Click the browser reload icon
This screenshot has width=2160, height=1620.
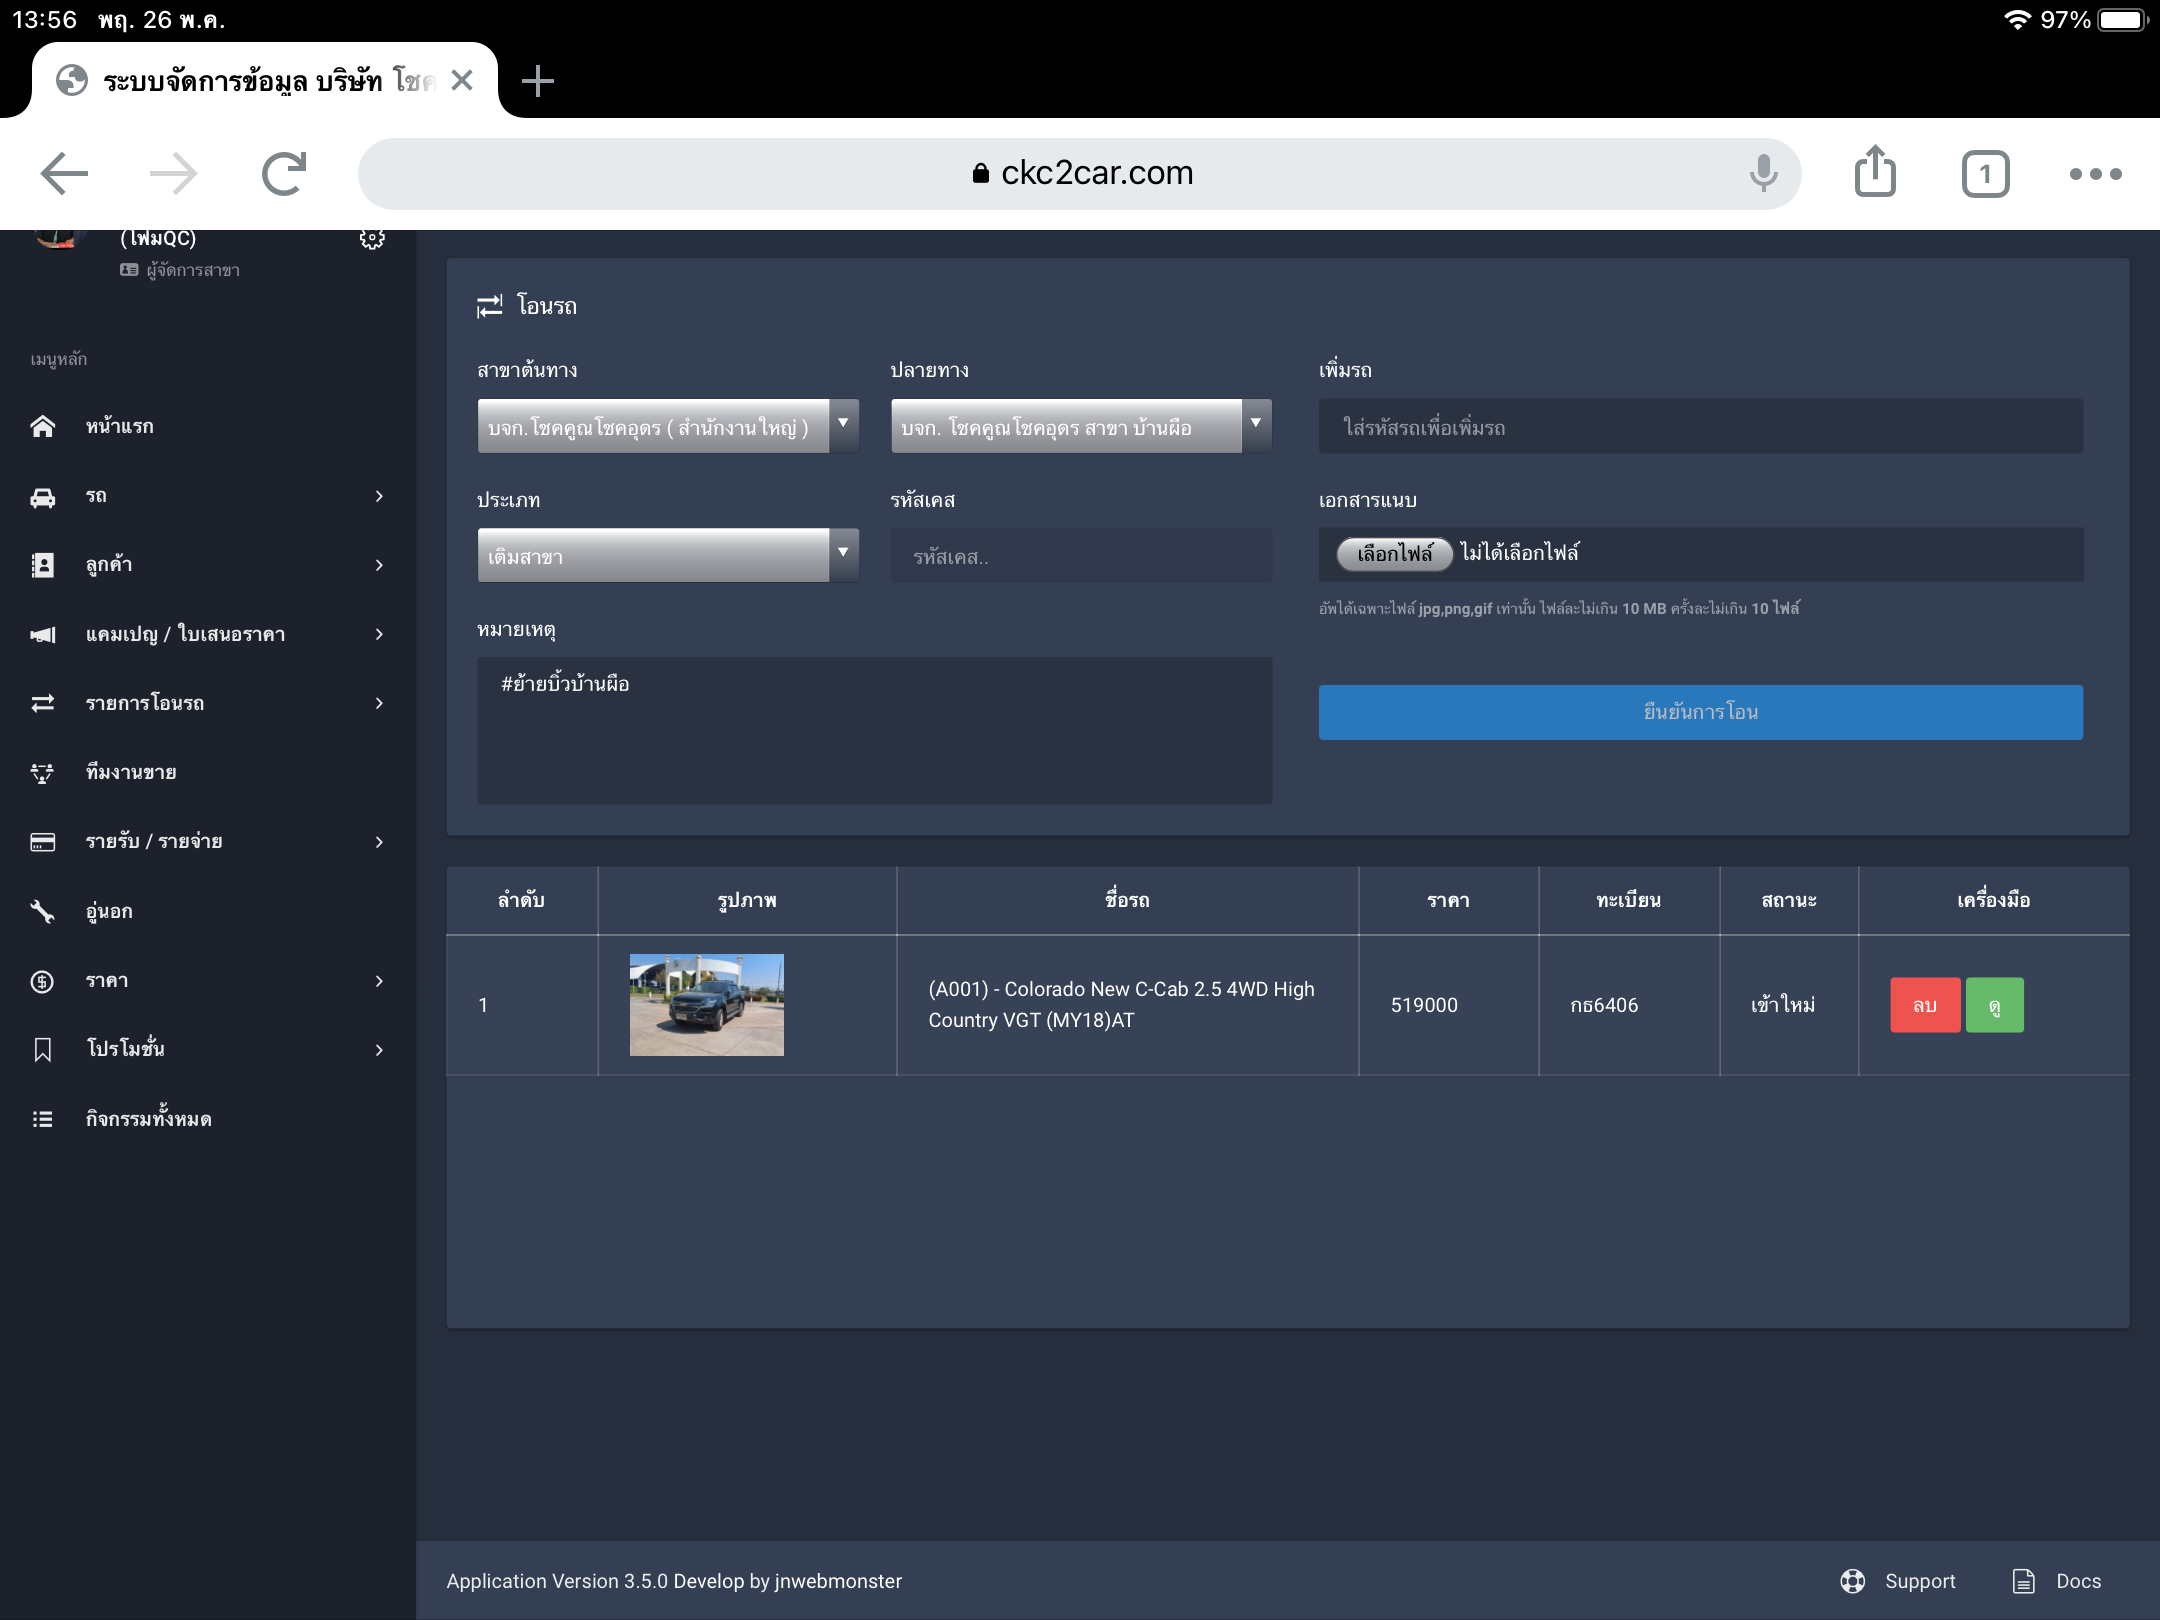(284, 174)
